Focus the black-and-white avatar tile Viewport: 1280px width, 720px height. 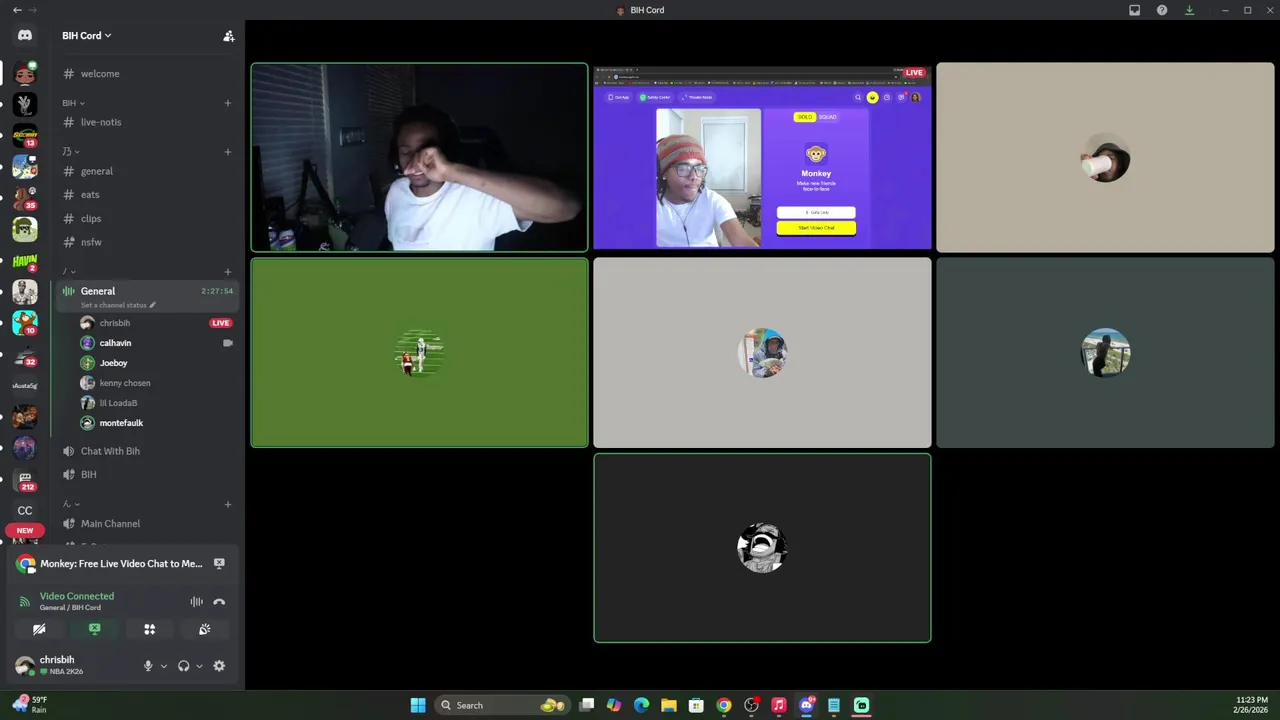762,548
